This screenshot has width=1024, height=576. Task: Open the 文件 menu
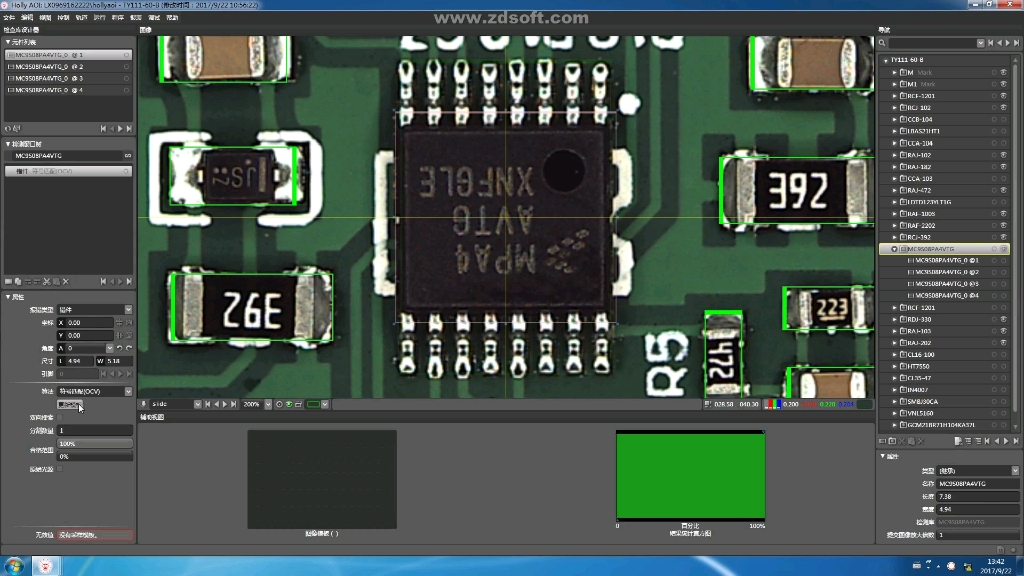(8, 18)
